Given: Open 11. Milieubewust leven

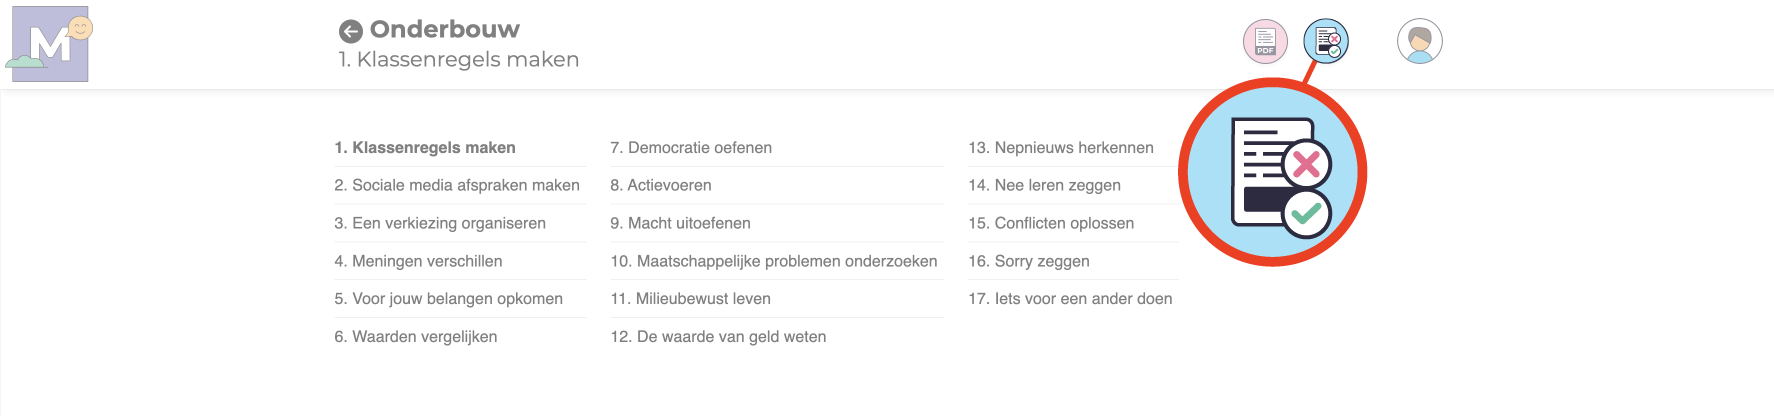Looking at the screenshot, I should coord(690,299).
